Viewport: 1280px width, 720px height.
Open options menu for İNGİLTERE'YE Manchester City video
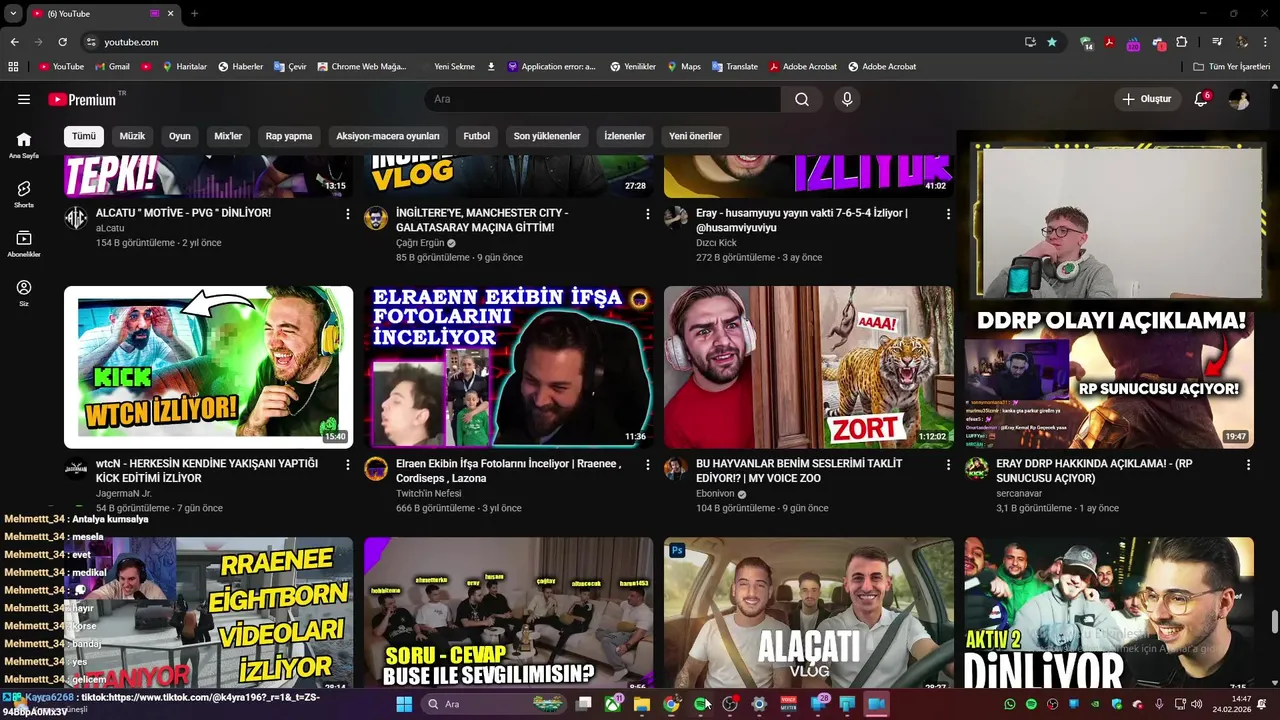tap(648, 214)
